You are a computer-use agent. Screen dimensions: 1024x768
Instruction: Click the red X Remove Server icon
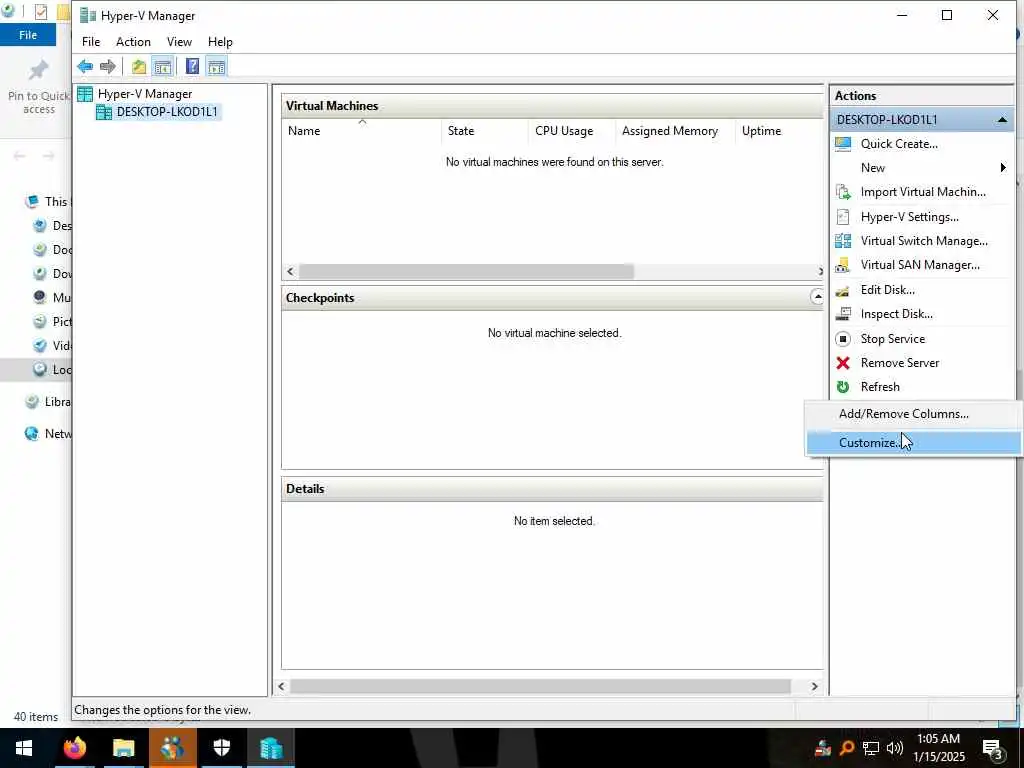(843, 363)
